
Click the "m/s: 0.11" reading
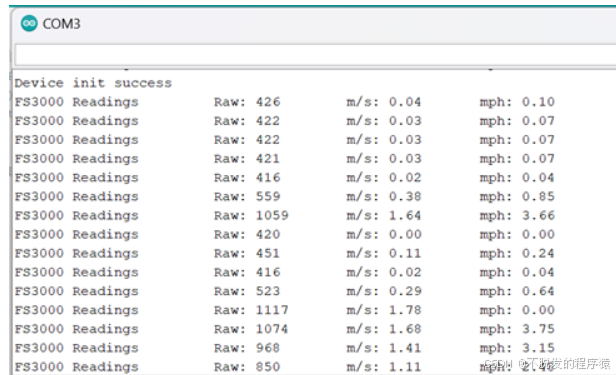pos(383,253)
